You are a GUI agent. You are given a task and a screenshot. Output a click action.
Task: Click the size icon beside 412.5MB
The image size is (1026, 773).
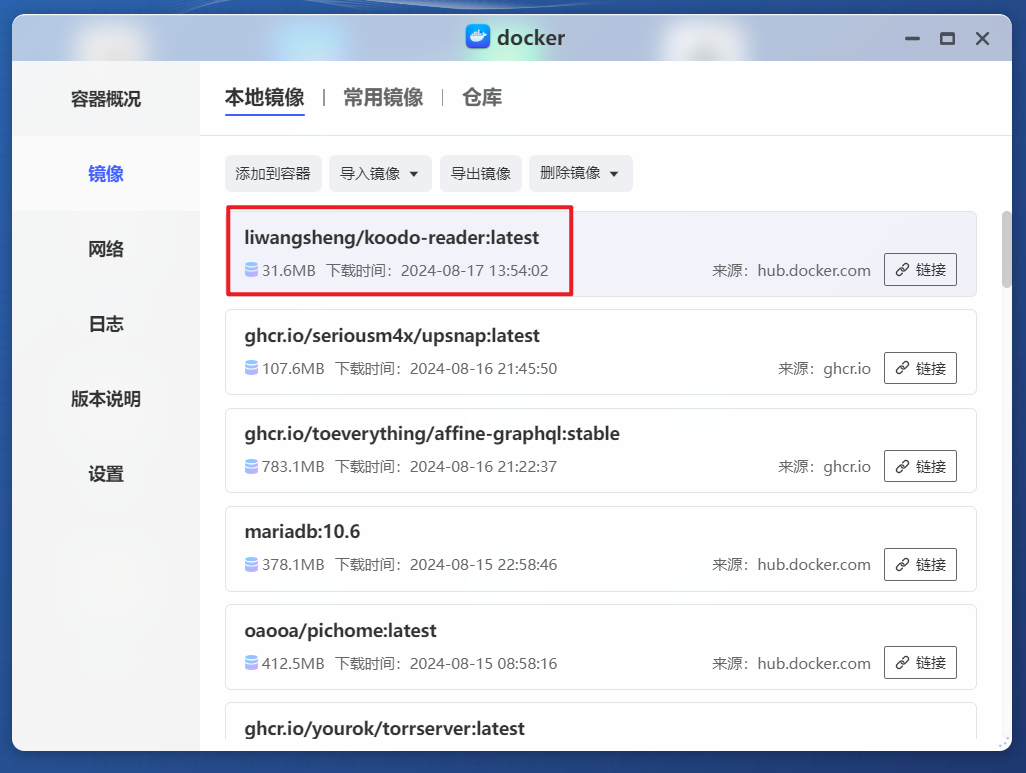[251, 663]
